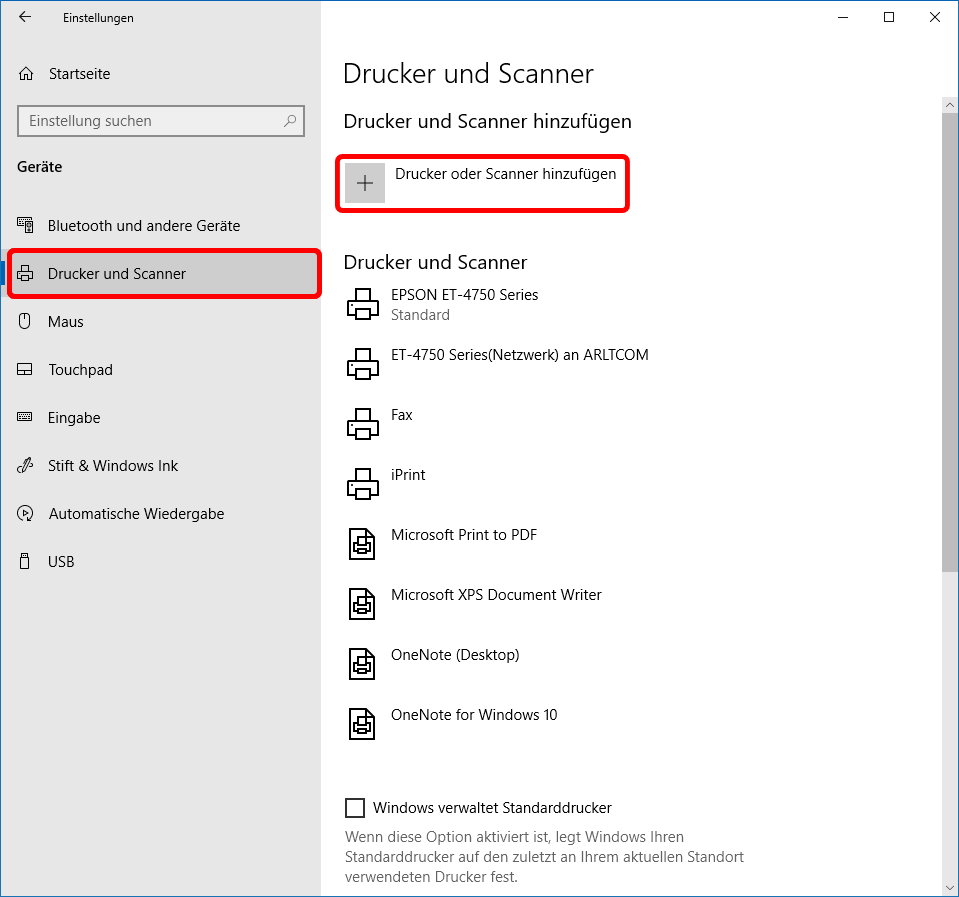Image resolution: width=959 pixels, height=897 pixels.
Task: Open Bluetooth und andere Geräte section
Action: point(143,226)
